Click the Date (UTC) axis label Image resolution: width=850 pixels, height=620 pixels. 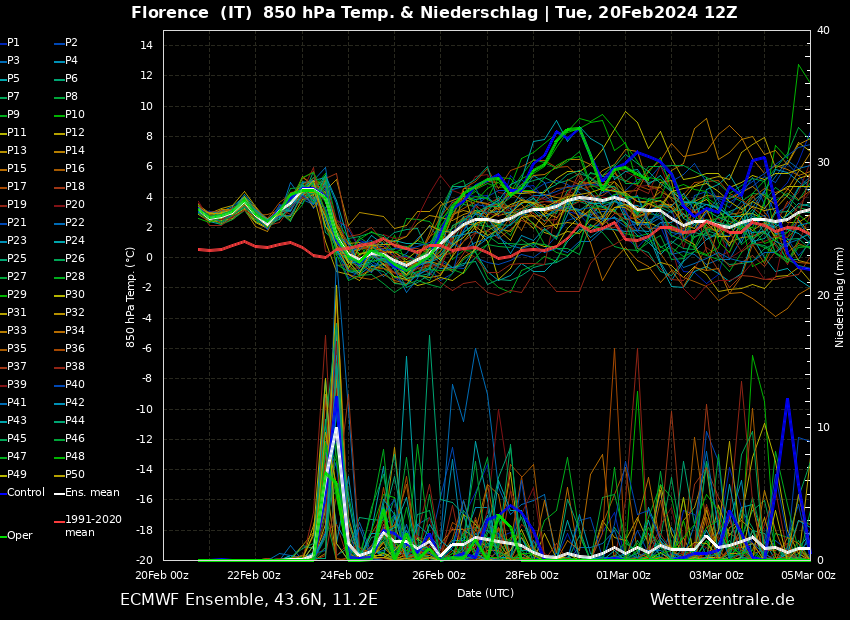point(485,593)
